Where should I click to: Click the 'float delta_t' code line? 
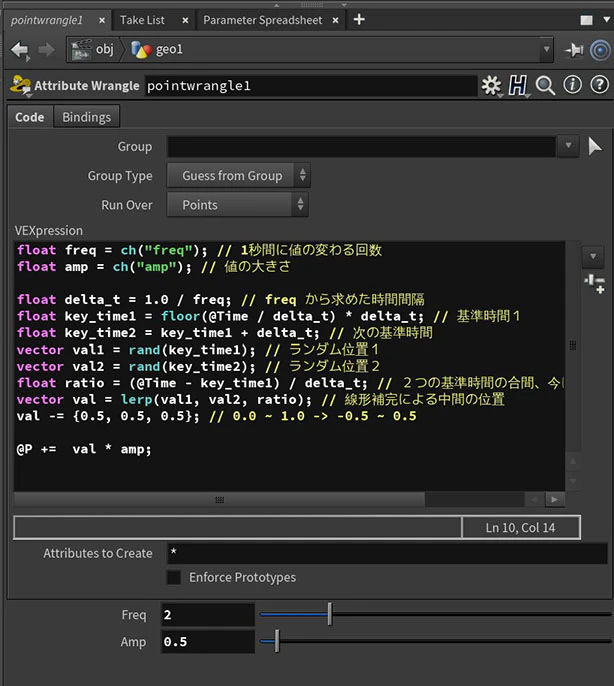(x=221, y=300)
